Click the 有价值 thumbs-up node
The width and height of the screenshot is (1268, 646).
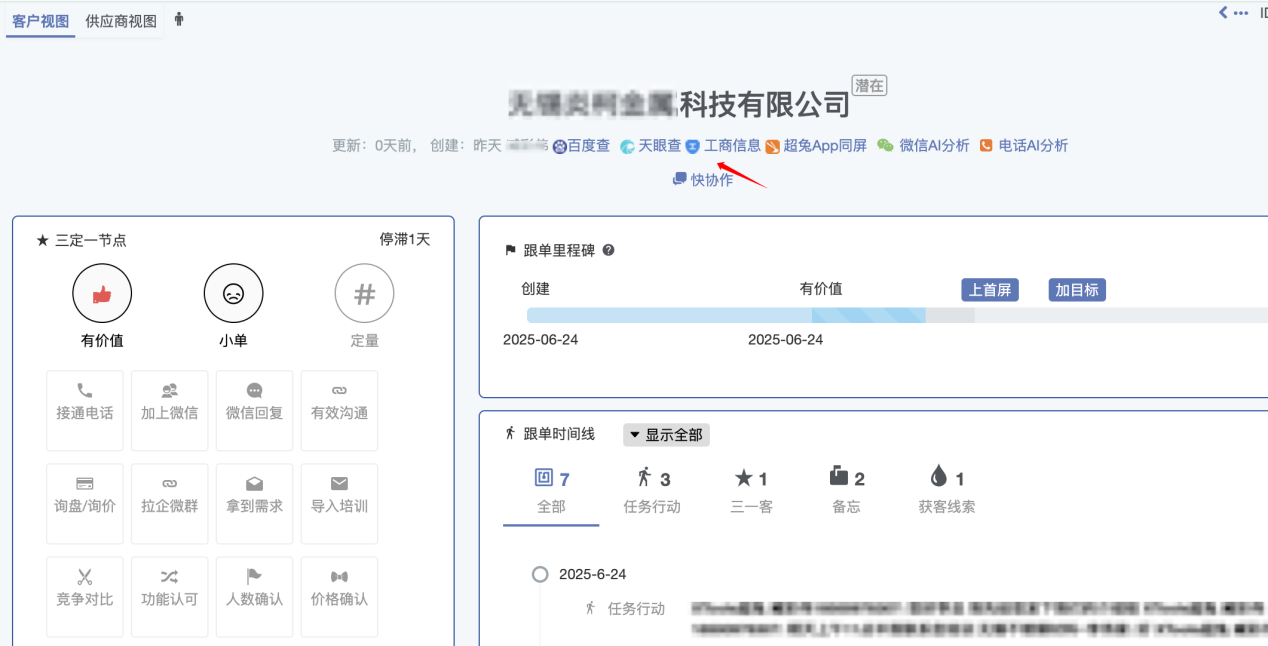click(102, 294)
